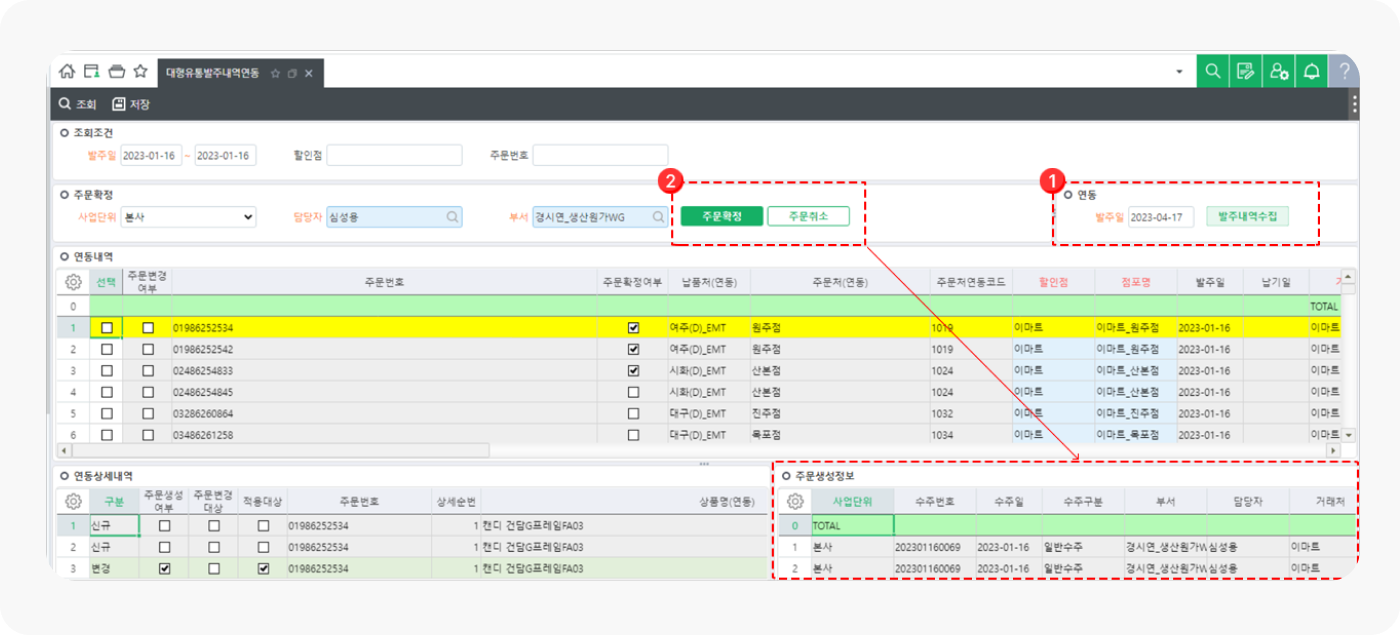
Task: Expand the tab list dropdown arrow
Action: click(1179, 72)
